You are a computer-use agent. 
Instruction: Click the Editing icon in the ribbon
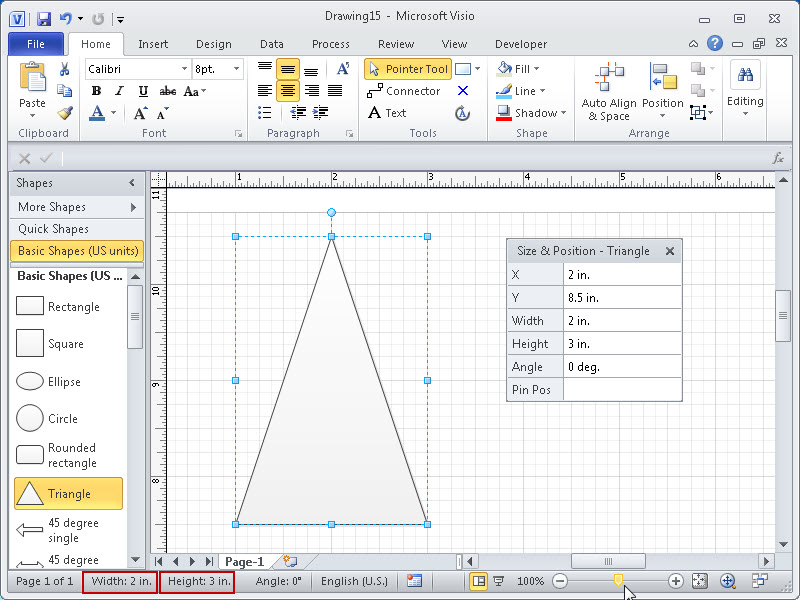pyautogui.click(x=744, y=90)
